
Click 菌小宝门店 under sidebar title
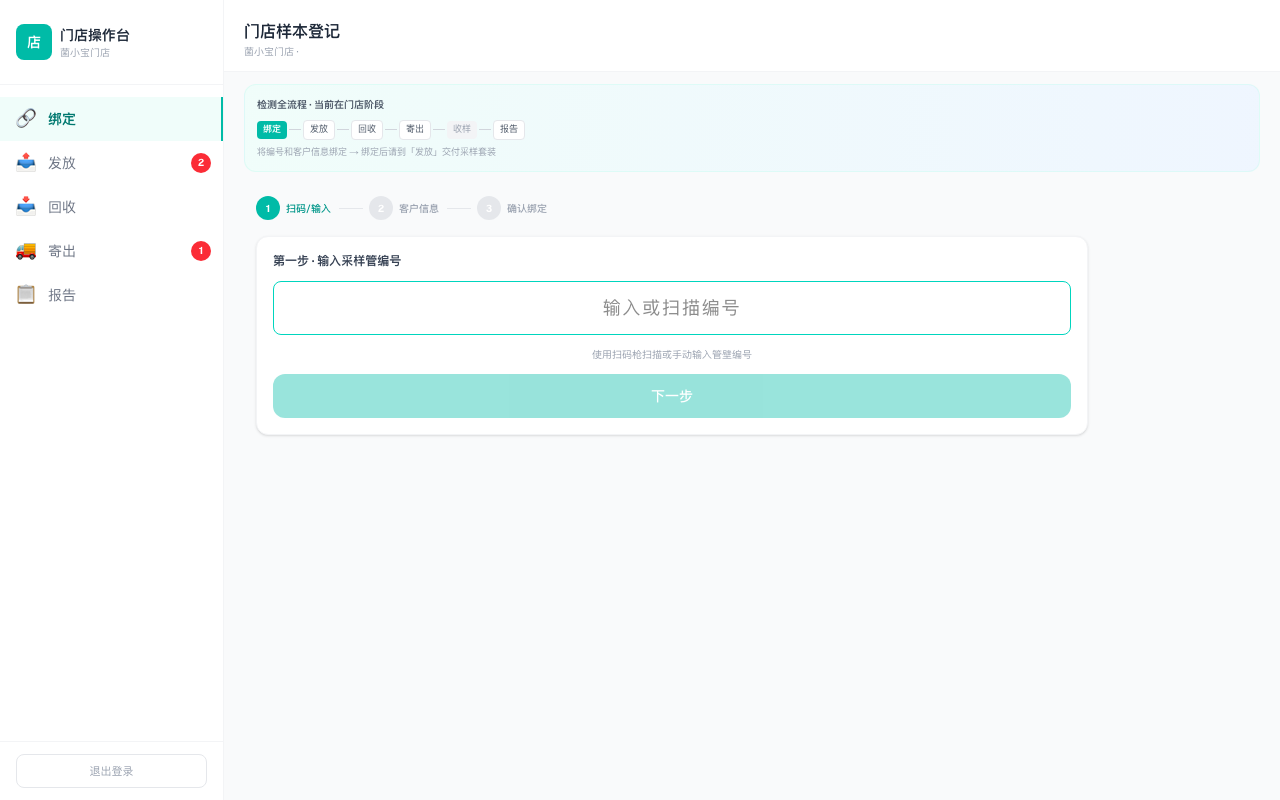[85, 53]
